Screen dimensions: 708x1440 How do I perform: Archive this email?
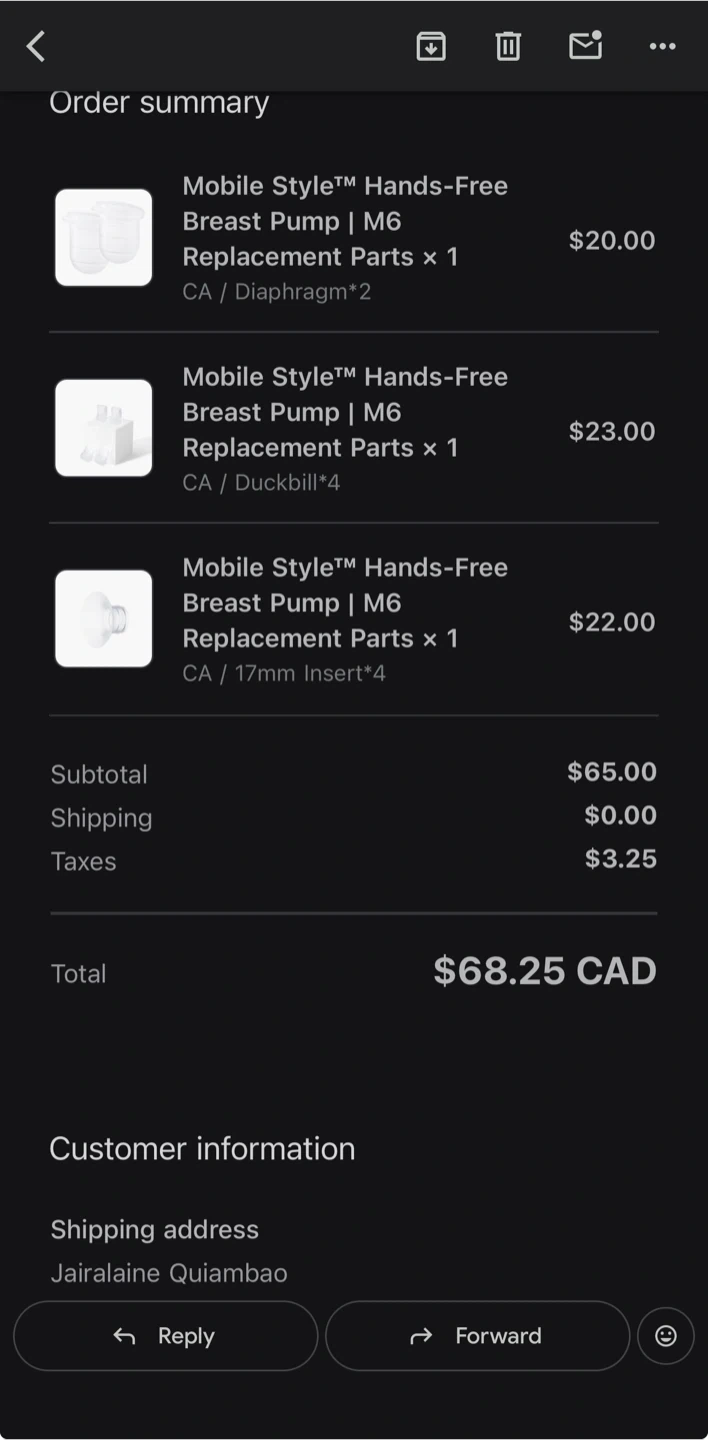(431, 46)
